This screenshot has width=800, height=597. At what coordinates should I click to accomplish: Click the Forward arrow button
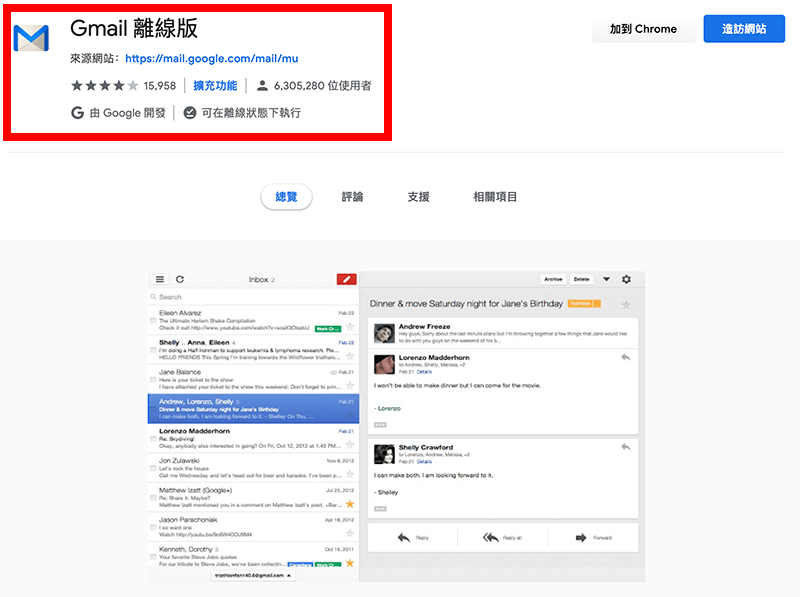tap(593, 538)
